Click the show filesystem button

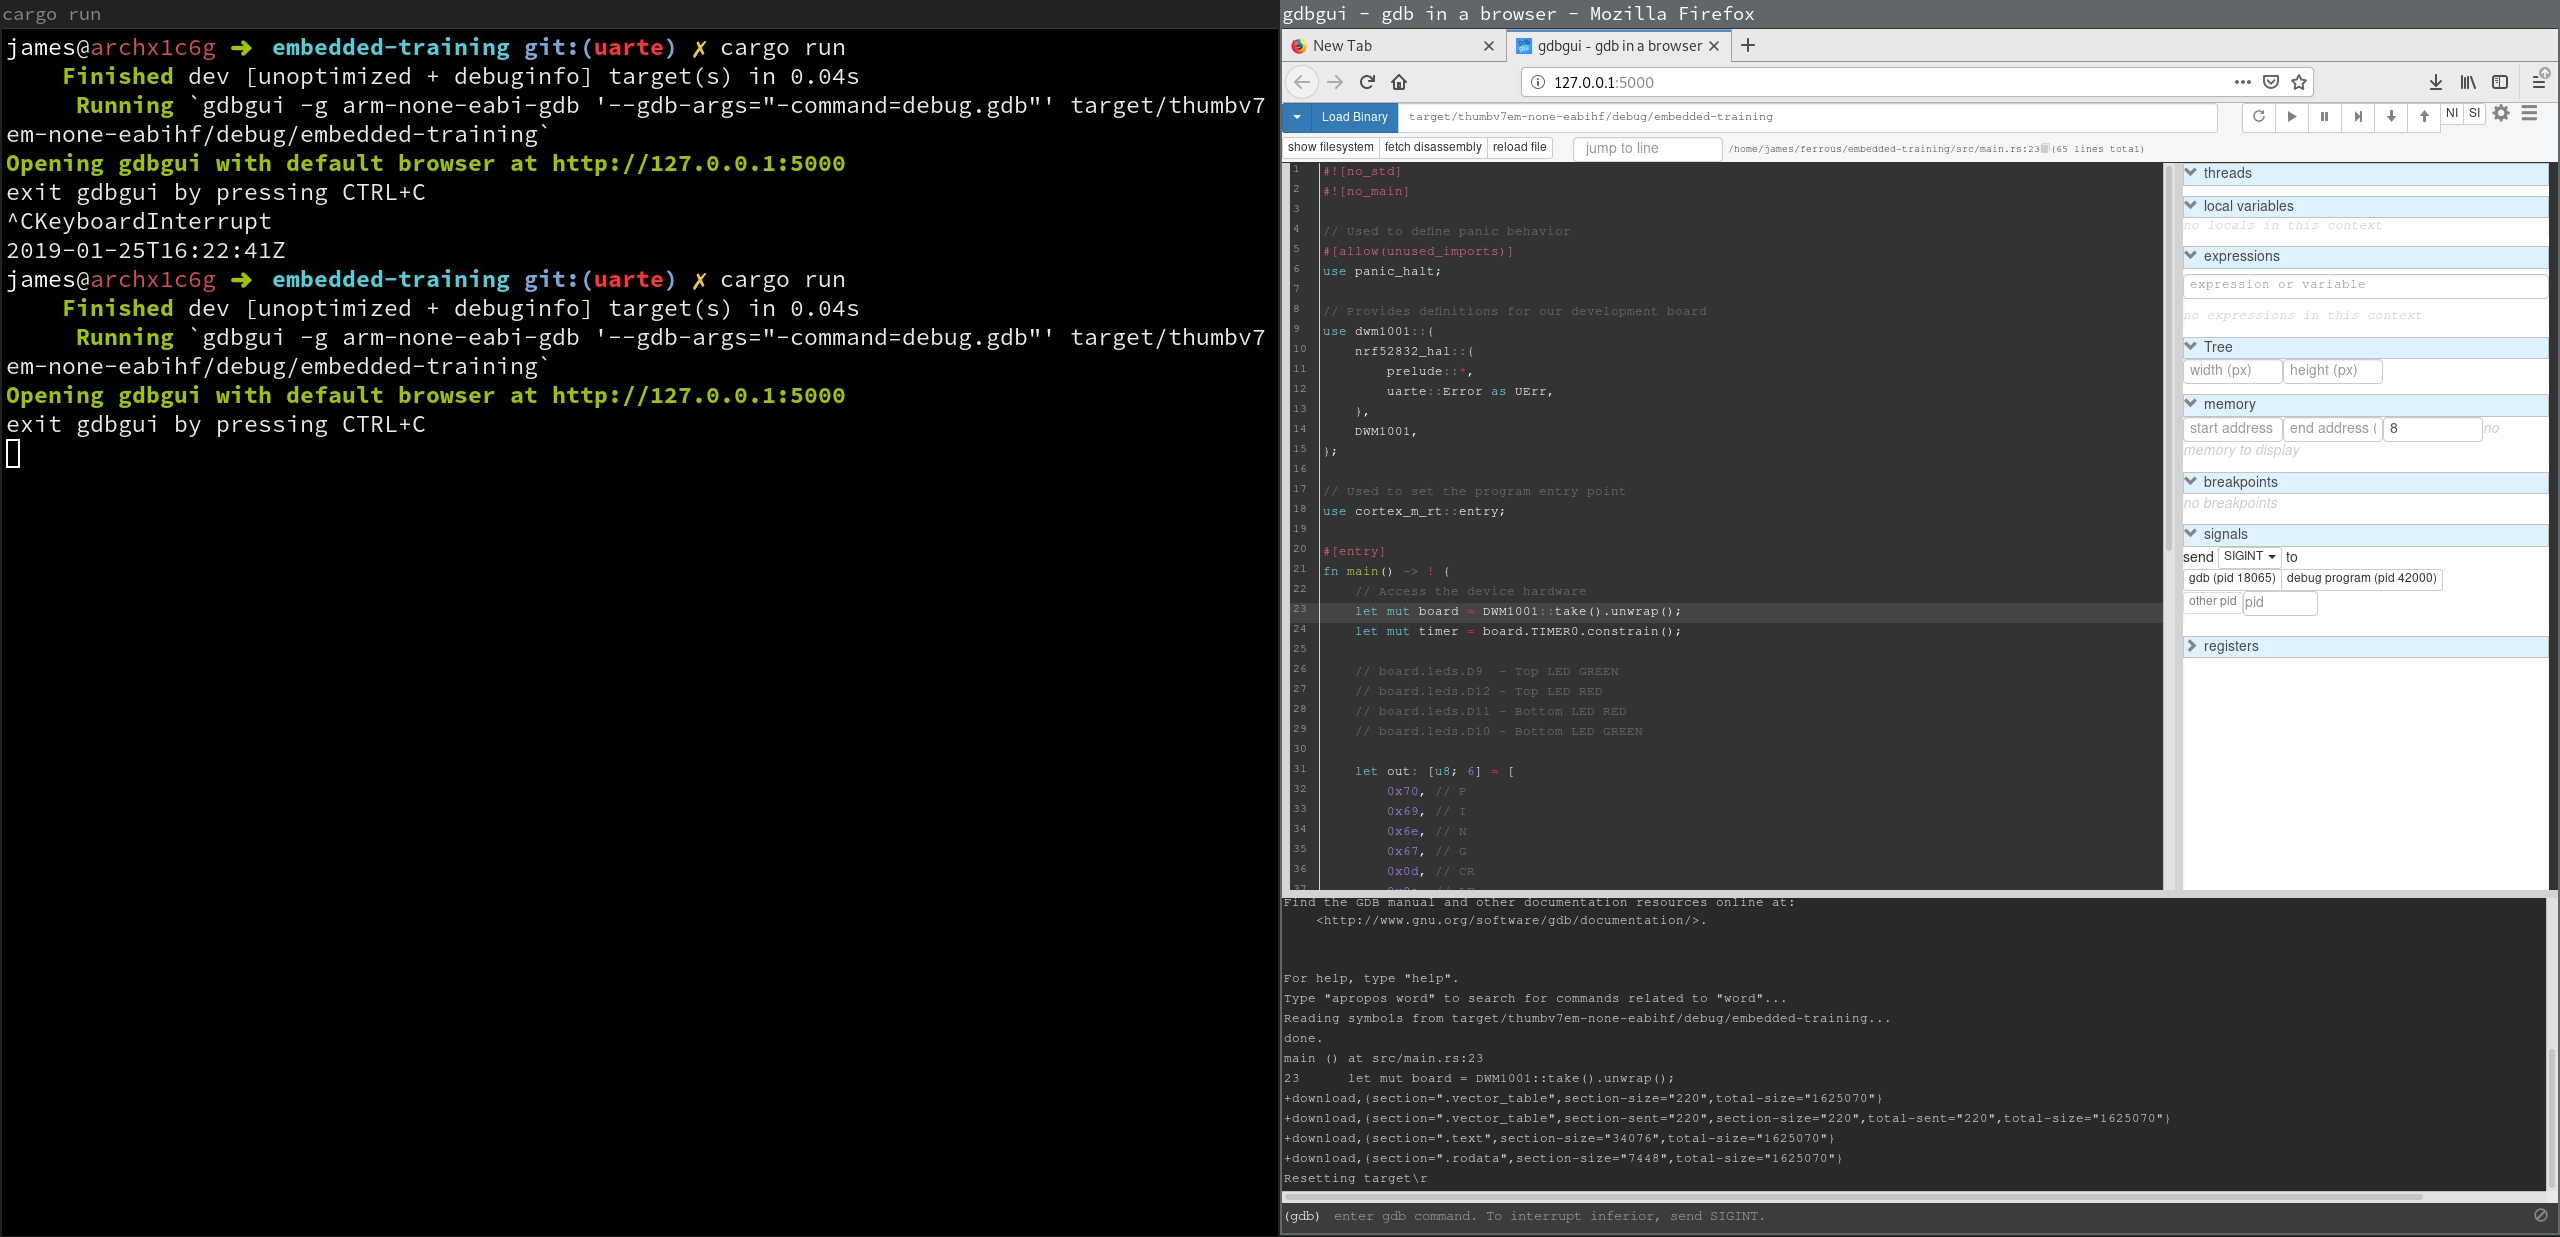tap(1330, 148)
